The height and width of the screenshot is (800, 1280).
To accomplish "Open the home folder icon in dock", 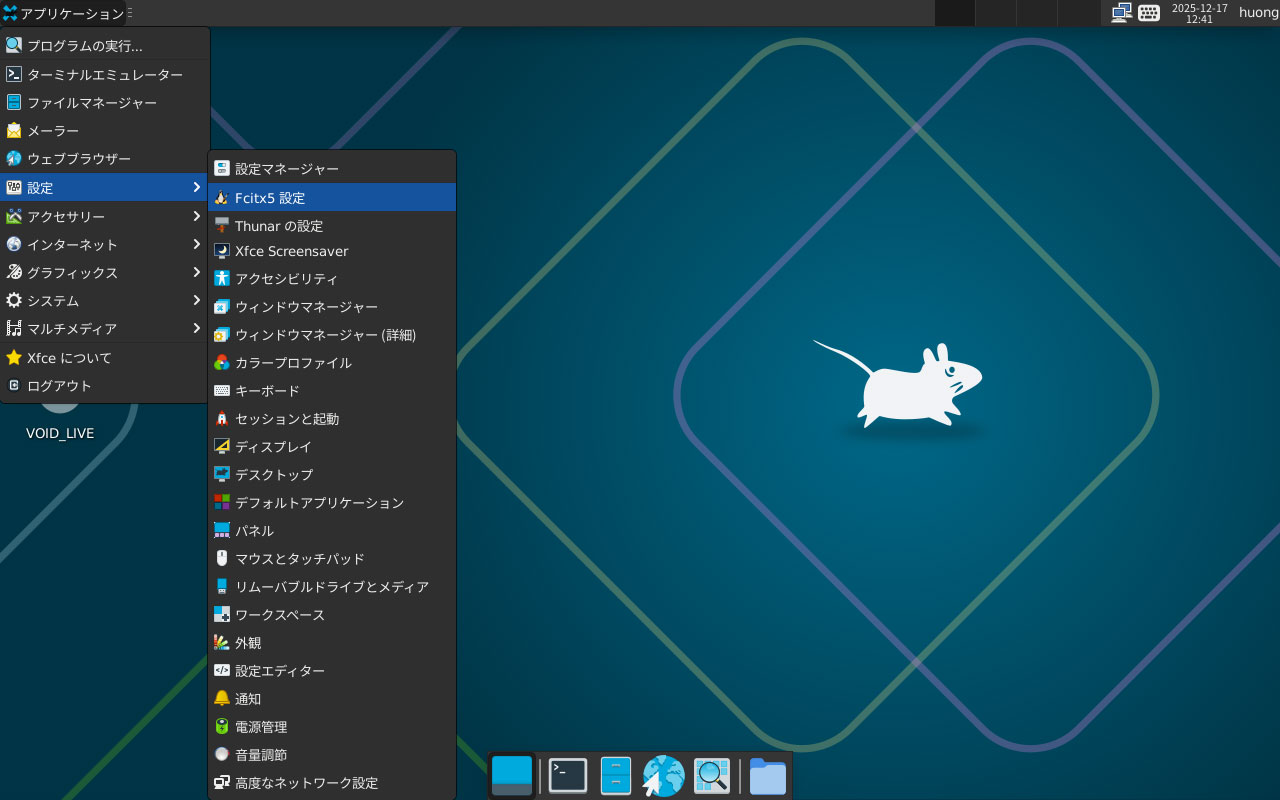I will 767,776.
